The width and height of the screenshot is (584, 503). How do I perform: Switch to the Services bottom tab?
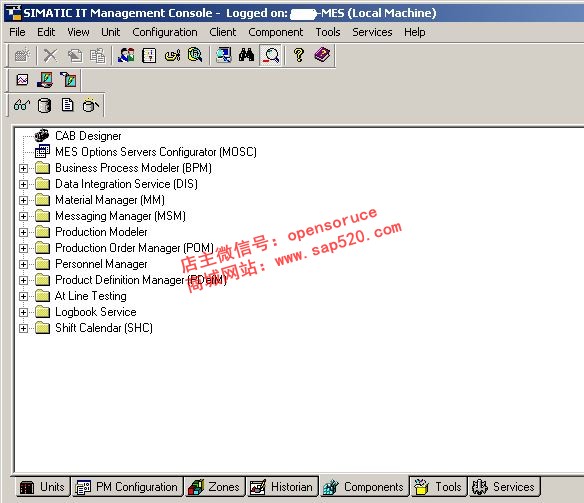pos(504,487)
